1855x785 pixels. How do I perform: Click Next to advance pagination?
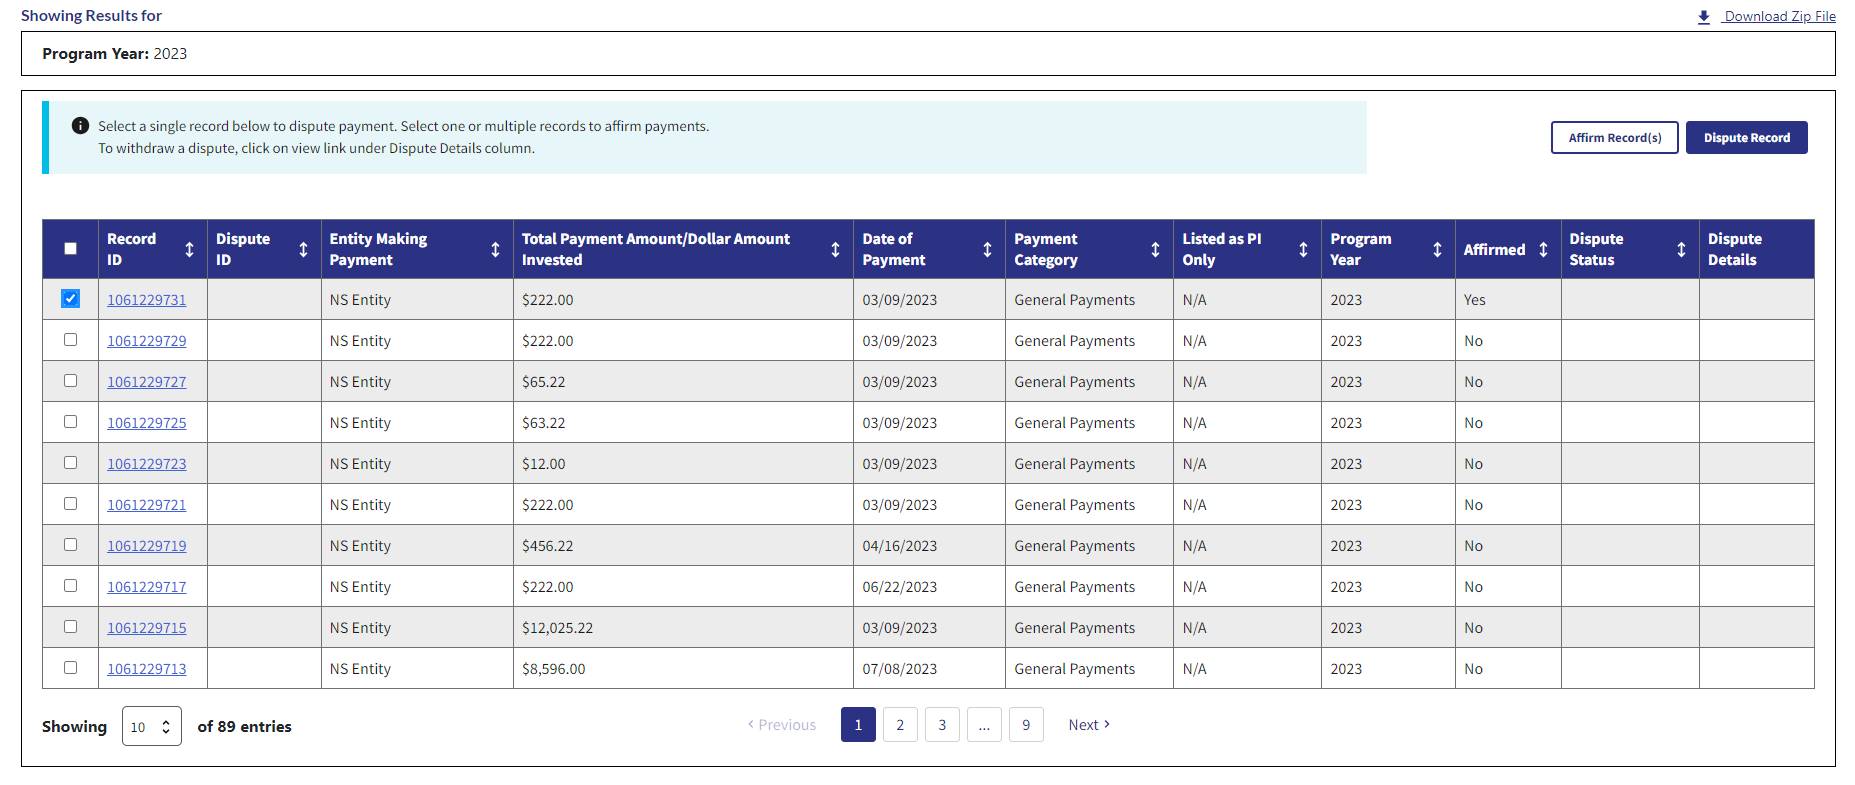click(x=1089, y=725)
